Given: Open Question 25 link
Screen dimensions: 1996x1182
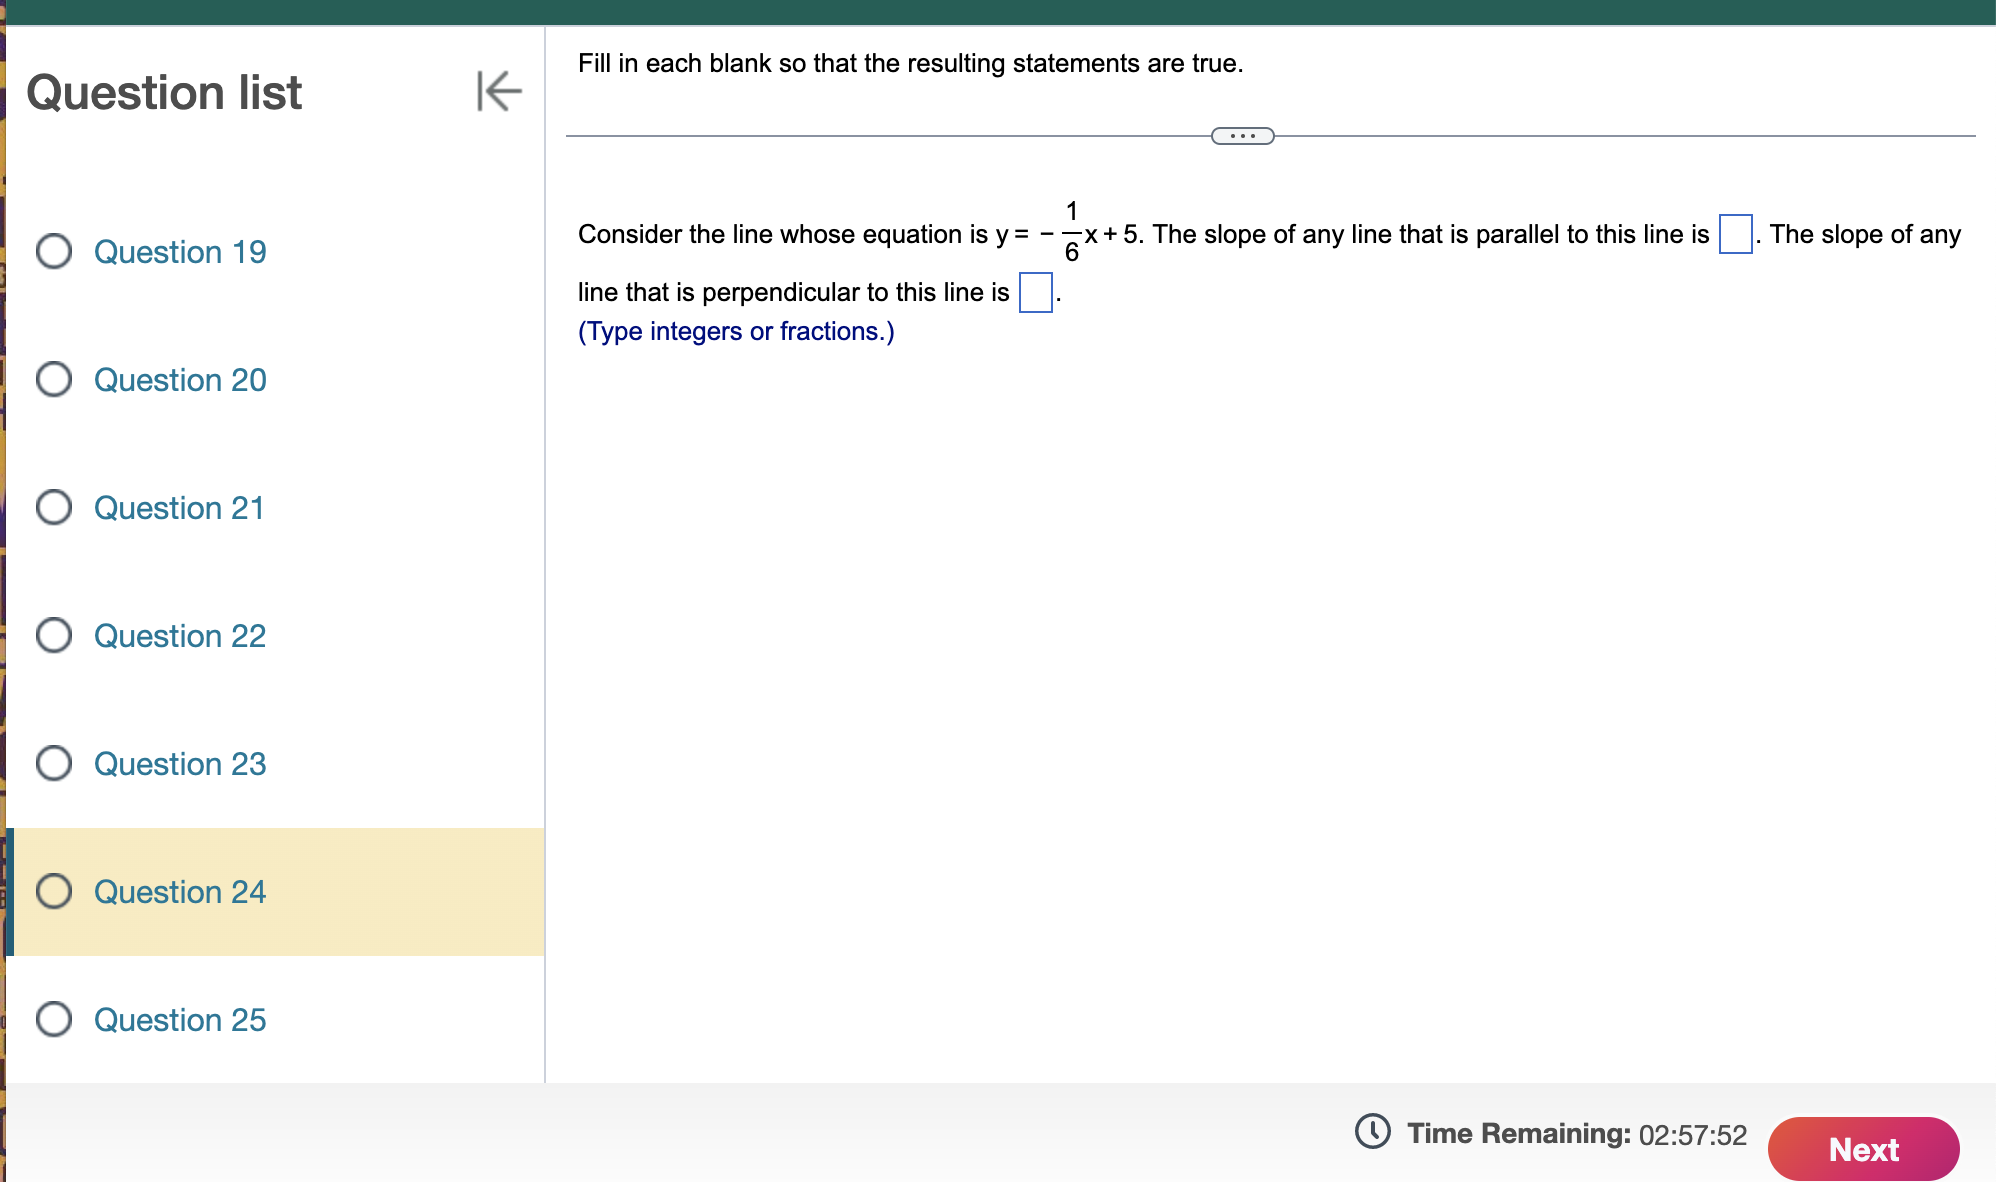Looking at the screenshot, I should [180, 1020].
